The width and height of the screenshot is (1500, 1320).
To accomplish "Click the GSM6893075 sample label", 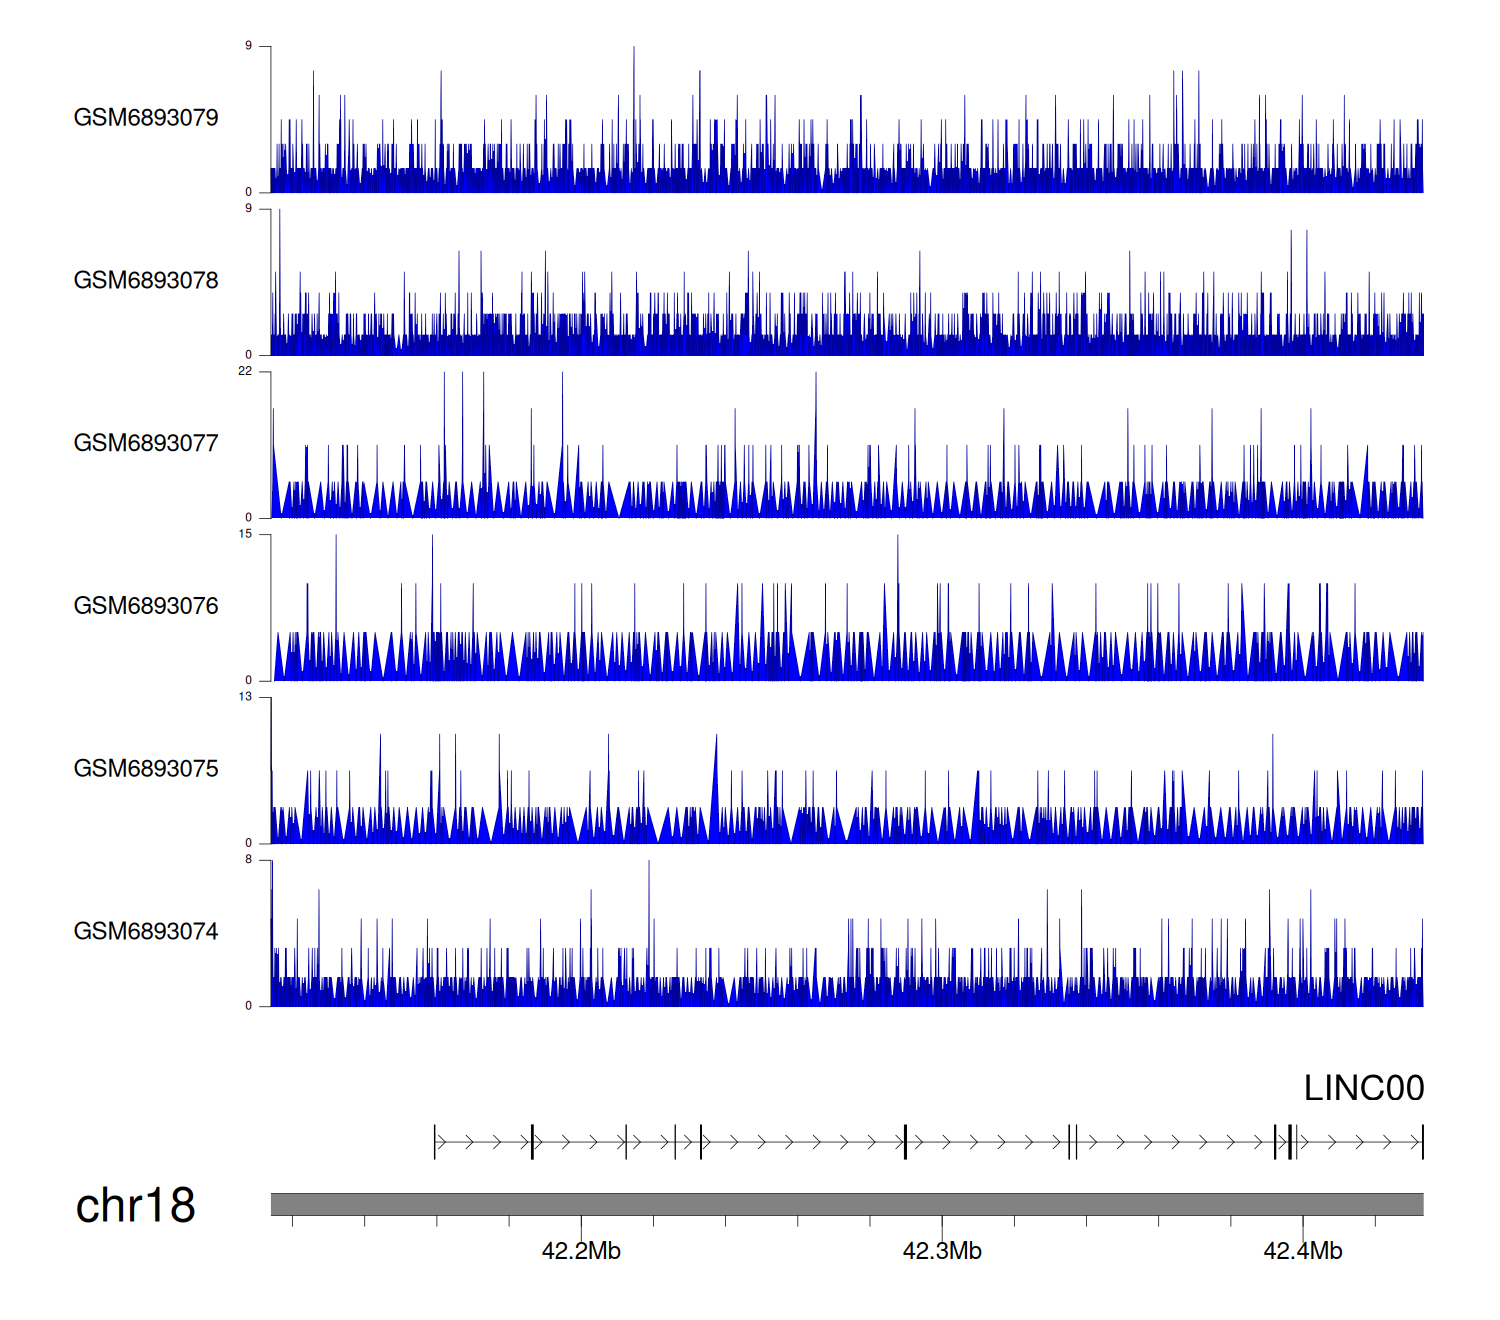I will [146, 769].
